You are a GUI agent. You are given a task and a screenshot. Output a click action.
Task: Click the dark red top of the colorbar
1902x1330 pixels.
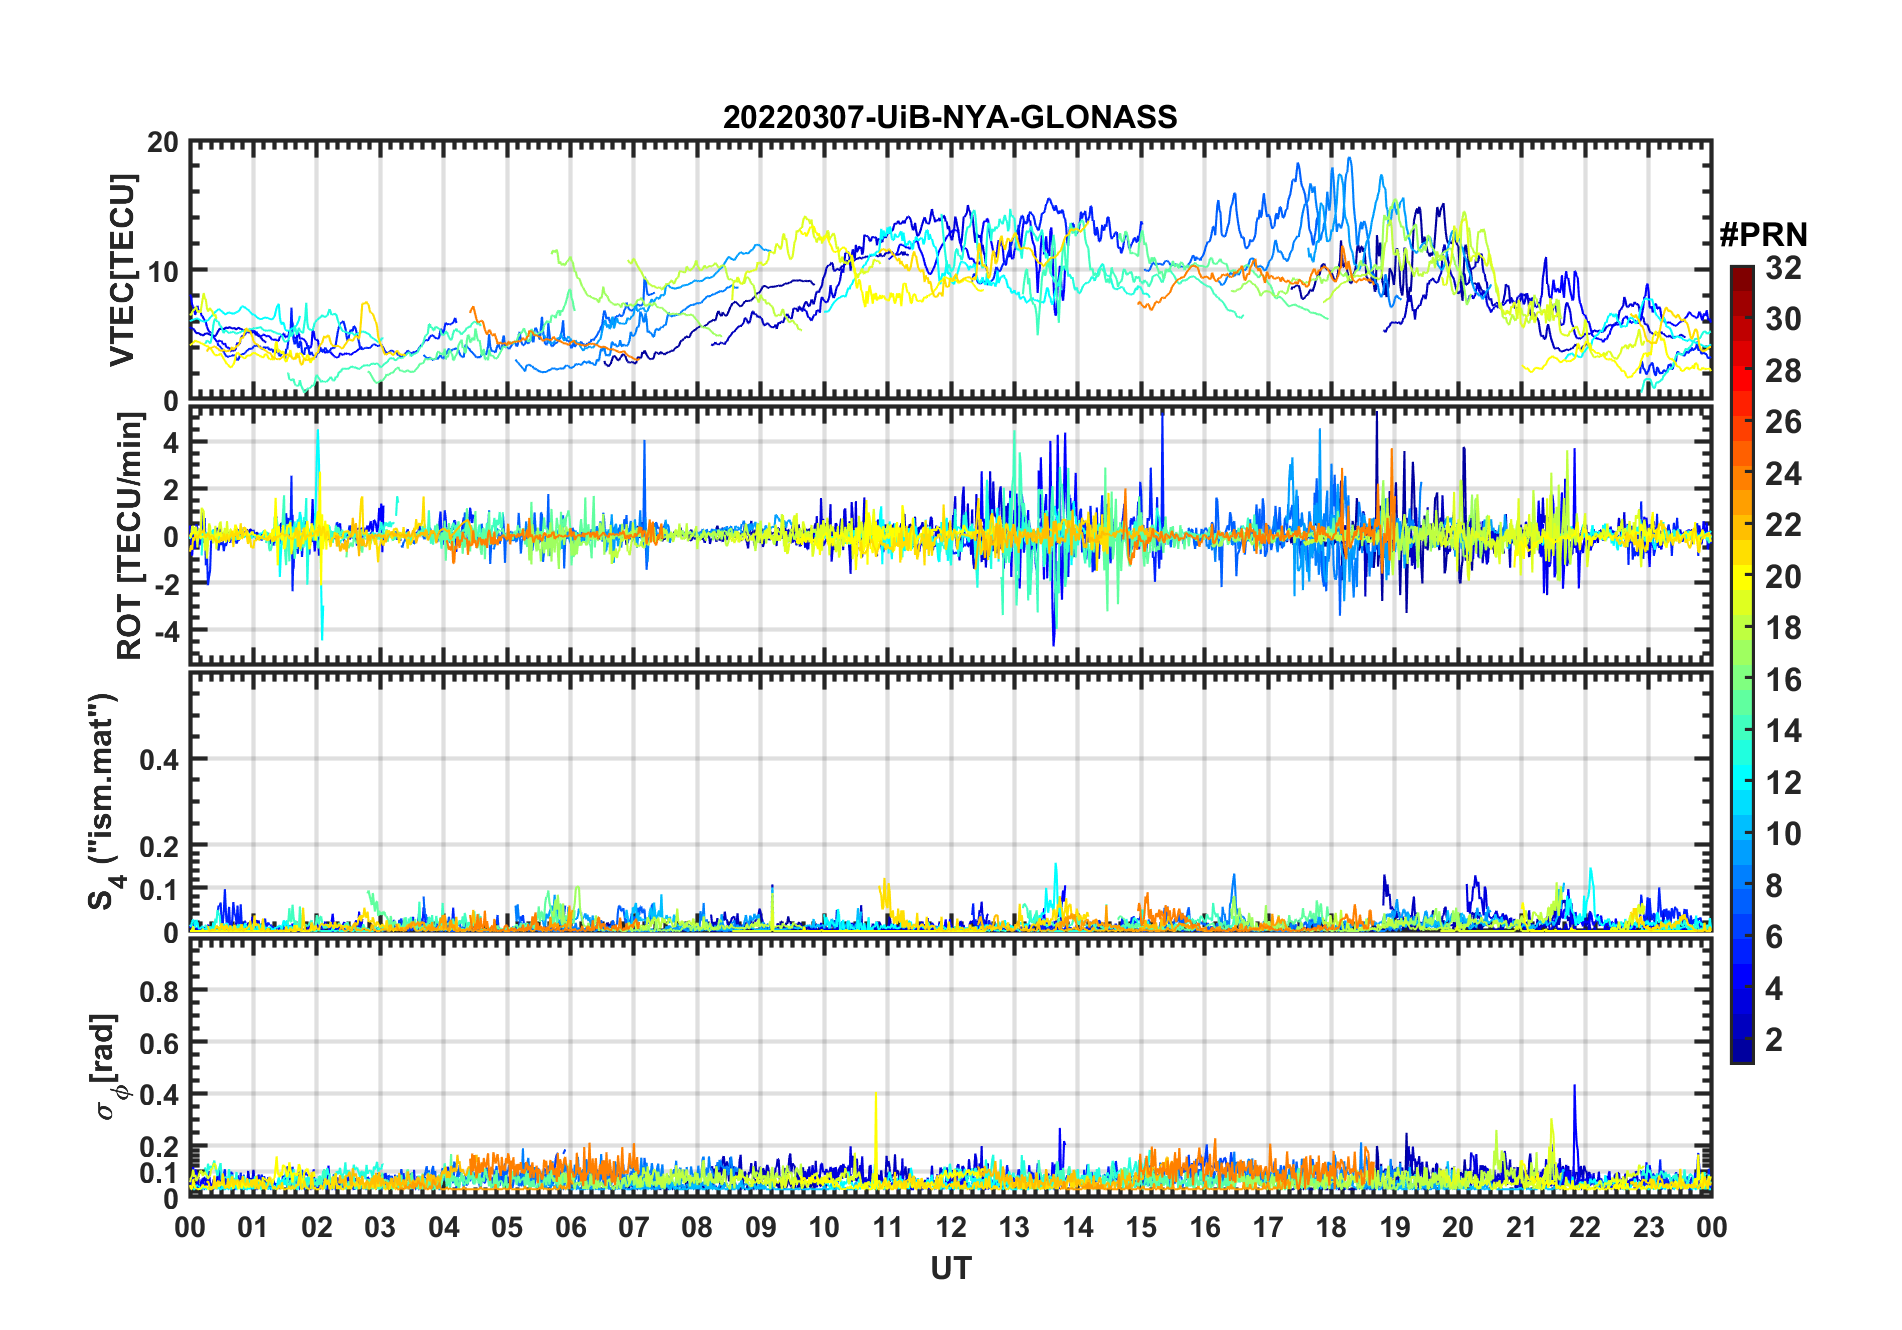pyautogui.click(x=1742, y=276)
